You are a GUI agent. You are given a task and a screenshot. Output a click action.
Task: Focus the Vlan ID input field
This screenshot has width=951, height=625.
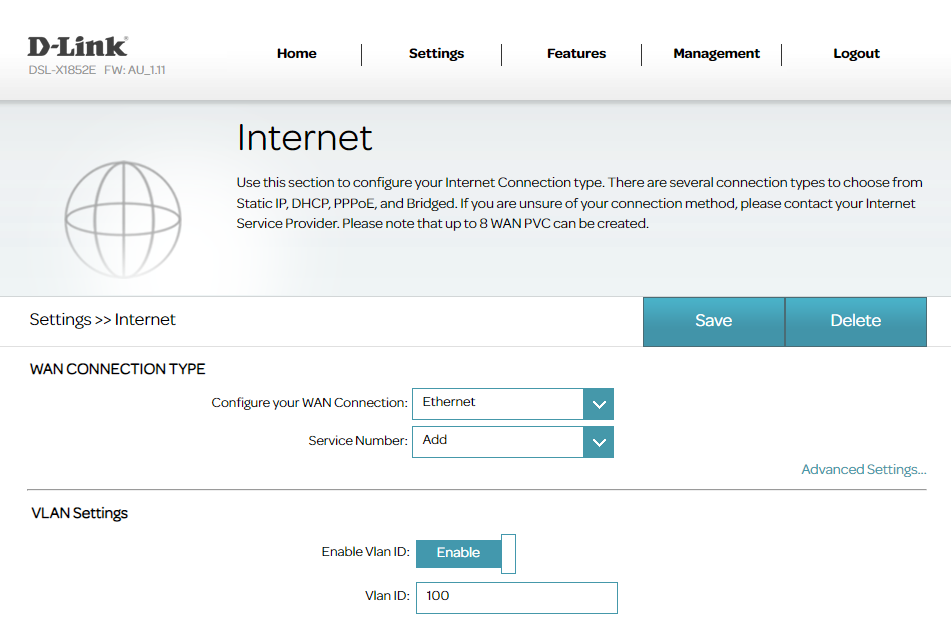(517, 598)
